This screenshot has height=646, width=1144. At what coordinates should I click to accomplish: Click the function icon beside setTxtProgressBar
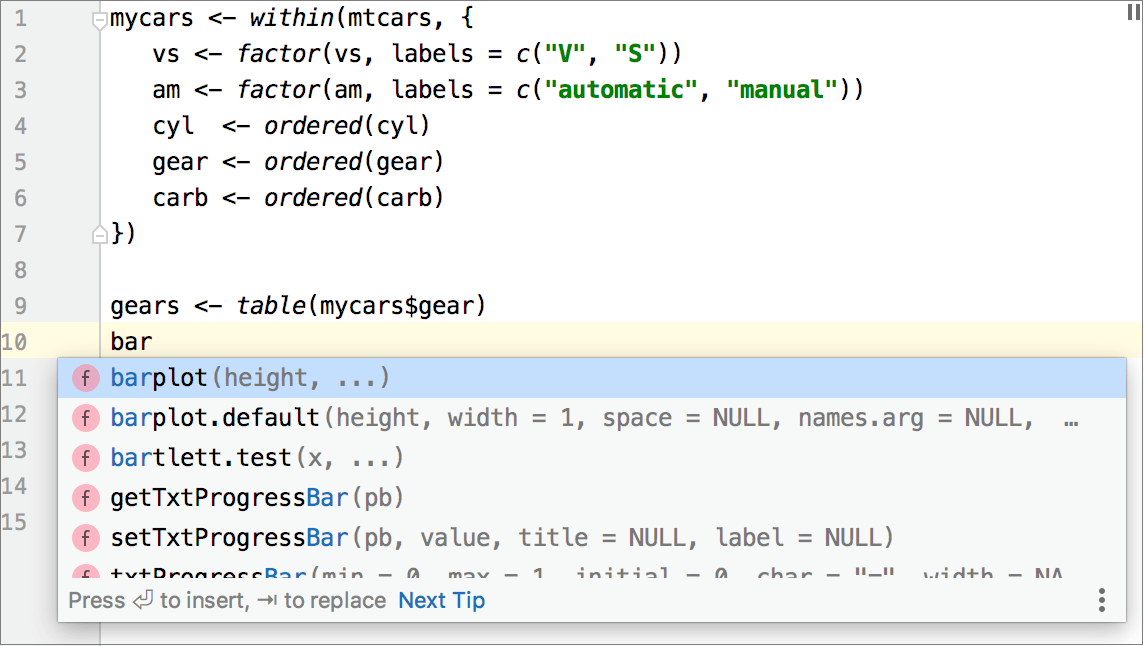85,537
